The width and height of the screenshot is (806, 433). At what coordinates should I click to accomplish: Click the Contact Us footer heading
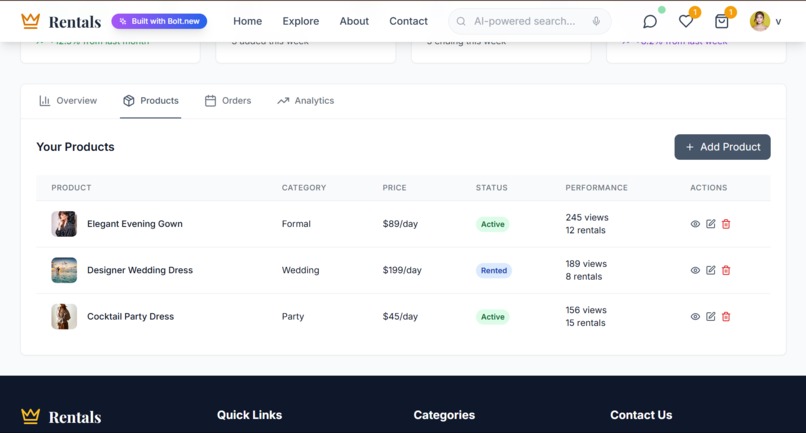[641, 415]
